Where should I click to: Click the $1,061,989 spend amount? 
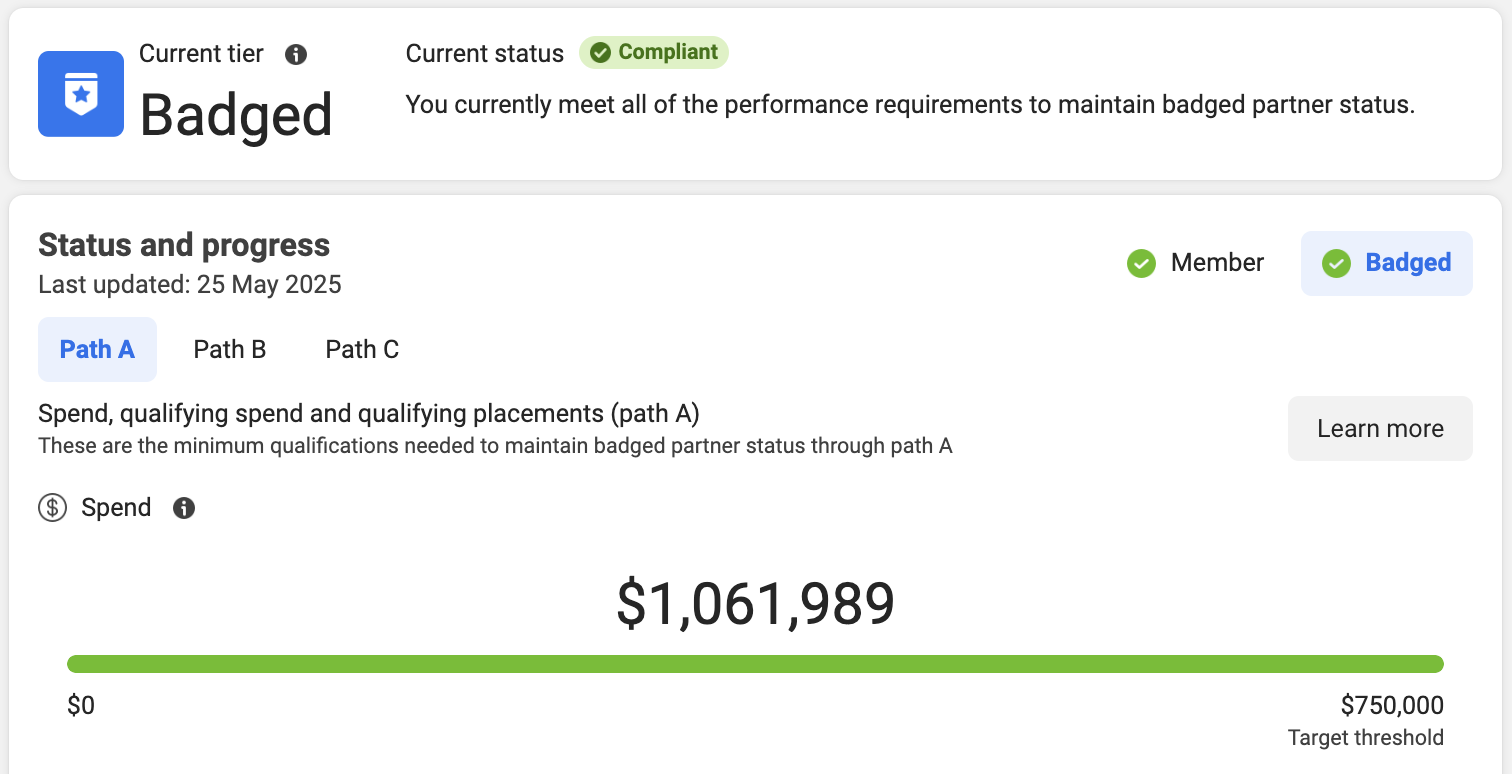point(755,603)
